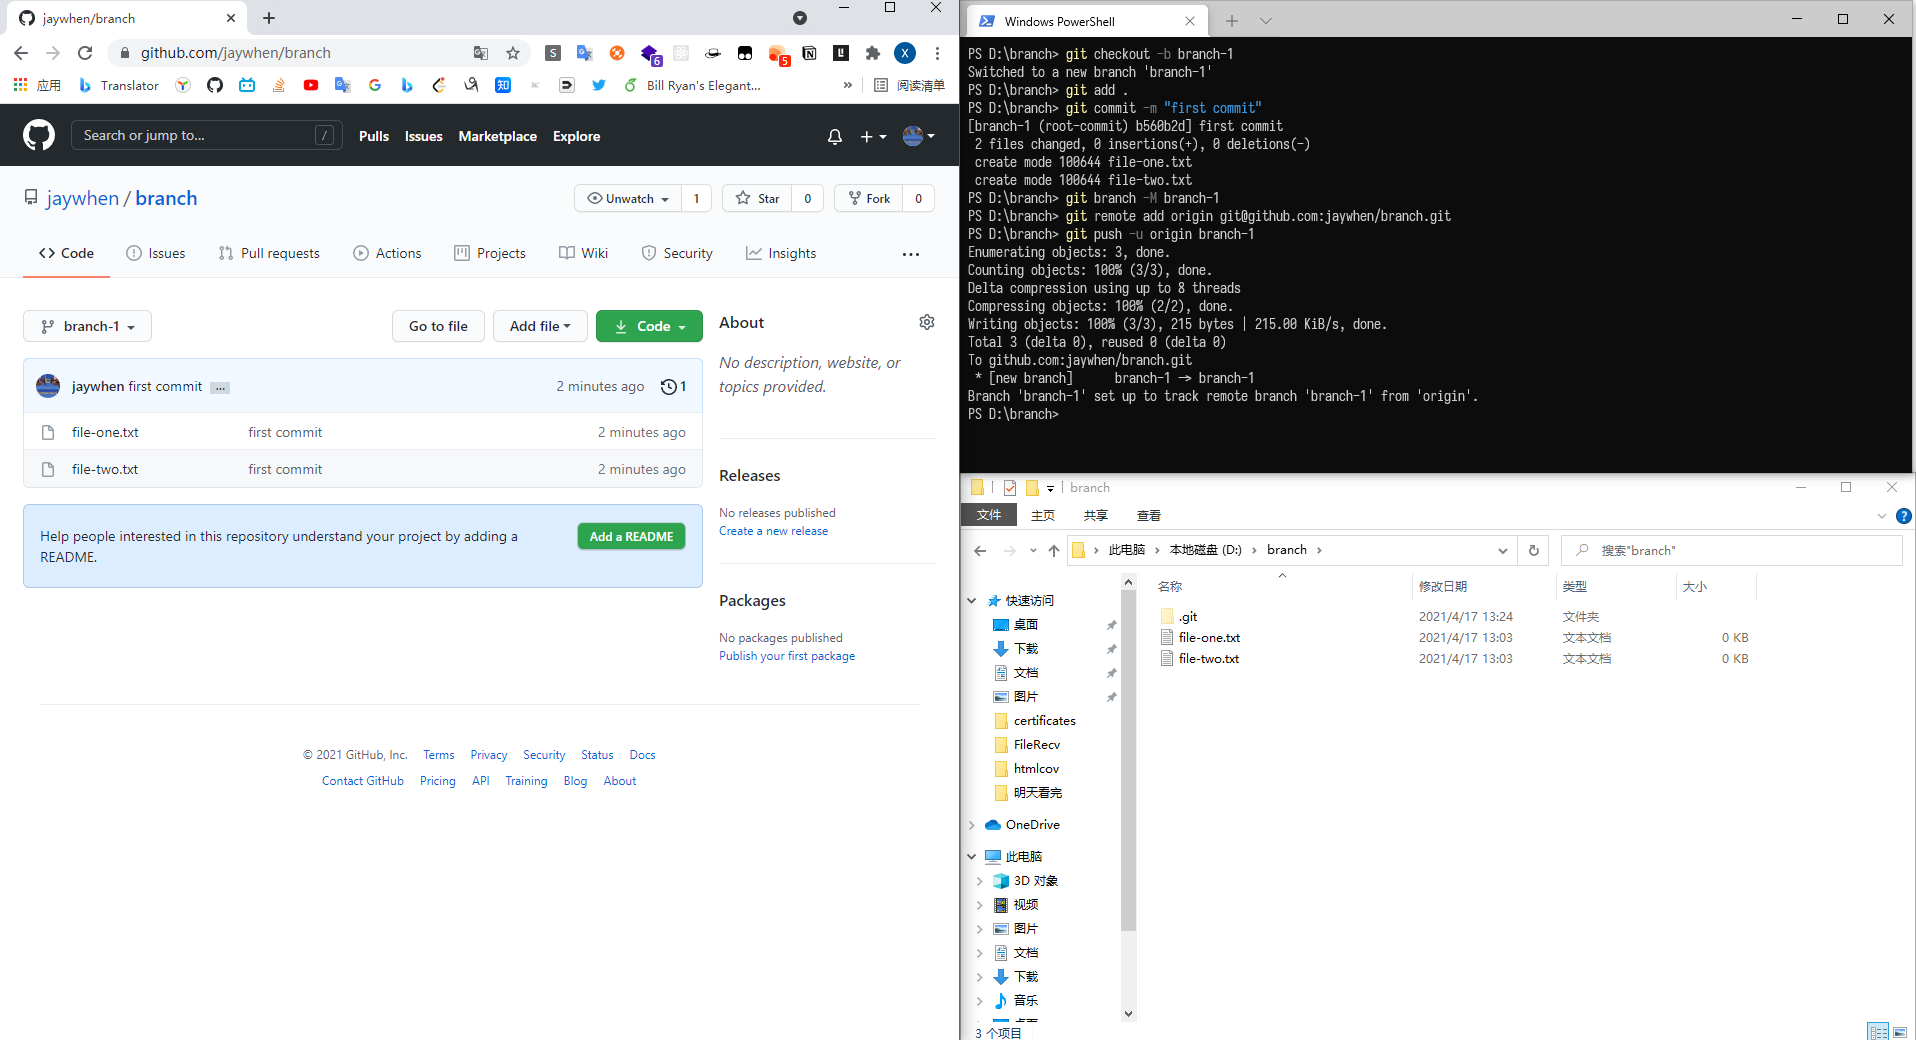Viewport: 1916px width, 1040px height.
Task: Switch to the Issues repository tab
Action: (156, 253)
